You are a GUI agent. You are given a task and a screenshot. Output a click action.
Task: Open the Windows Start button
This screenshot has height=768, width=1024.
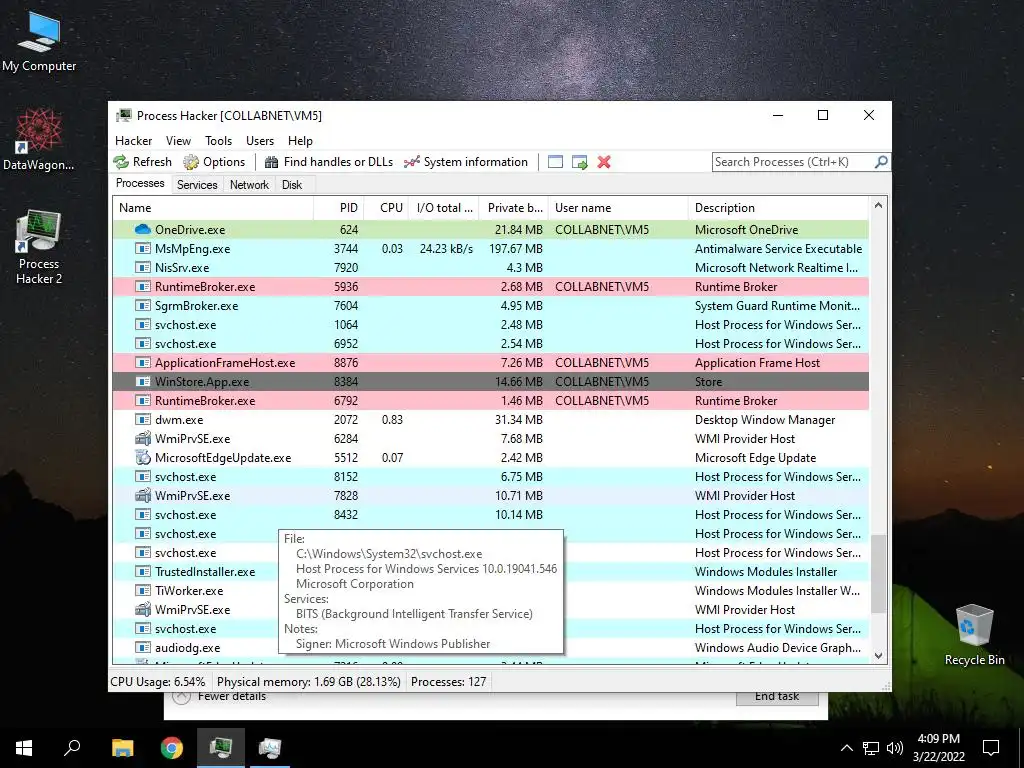pos(24,748)
